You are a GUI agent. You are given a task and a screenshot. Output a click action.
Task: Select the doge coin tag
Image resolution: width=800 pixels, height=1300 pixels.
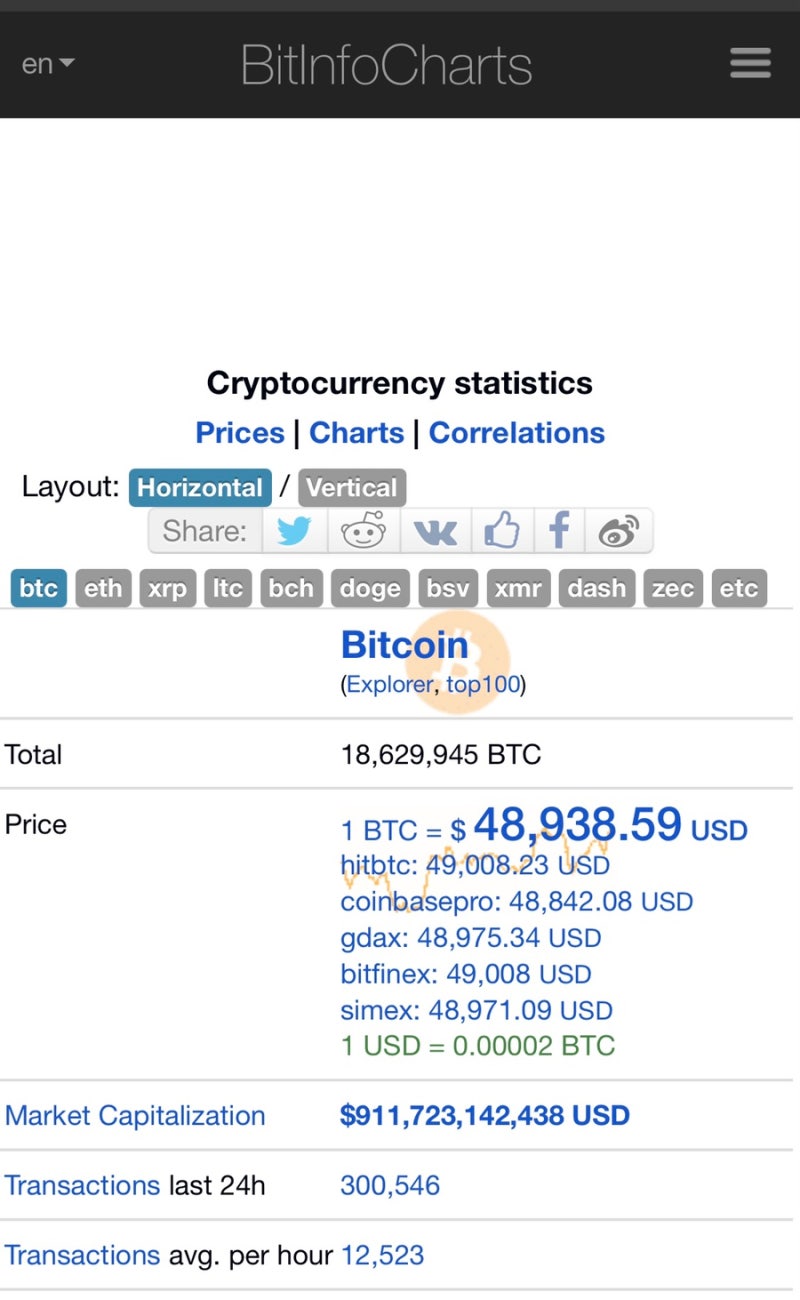click(370, 588)
